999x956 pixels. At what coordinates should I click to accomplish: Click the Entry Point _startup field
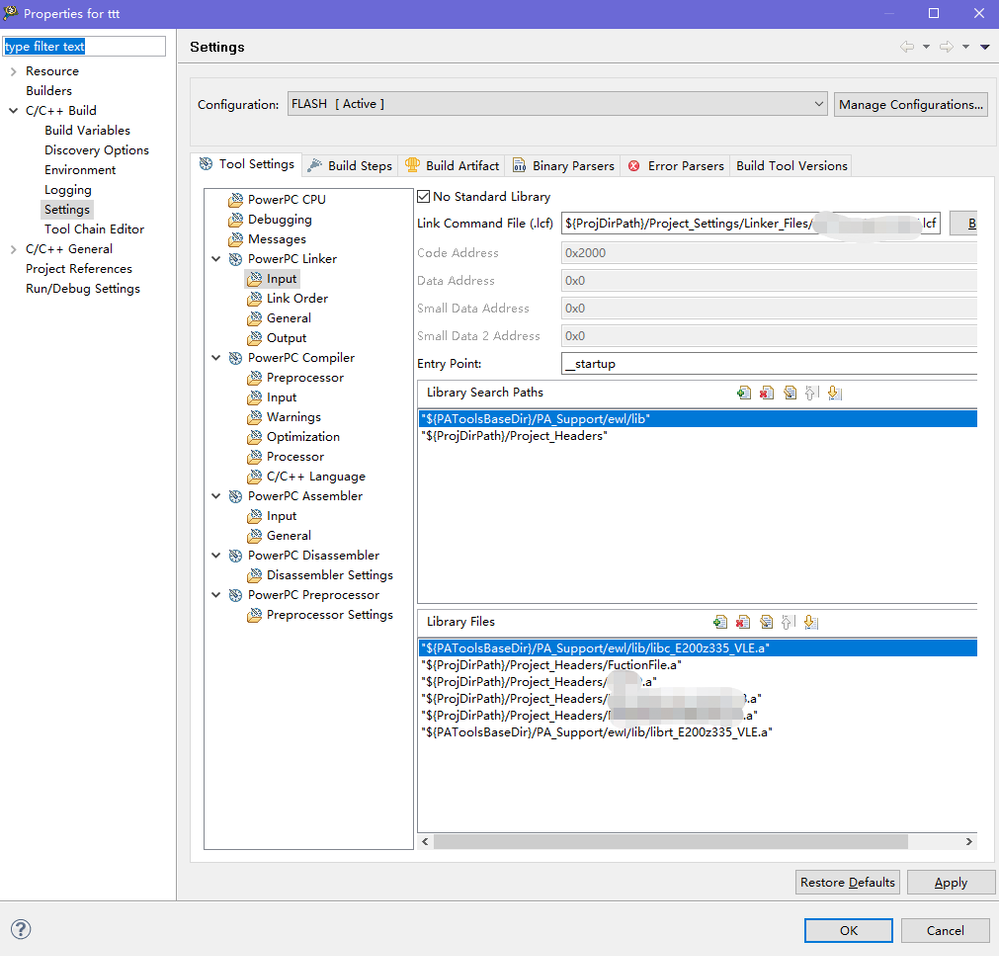[769, 364]
